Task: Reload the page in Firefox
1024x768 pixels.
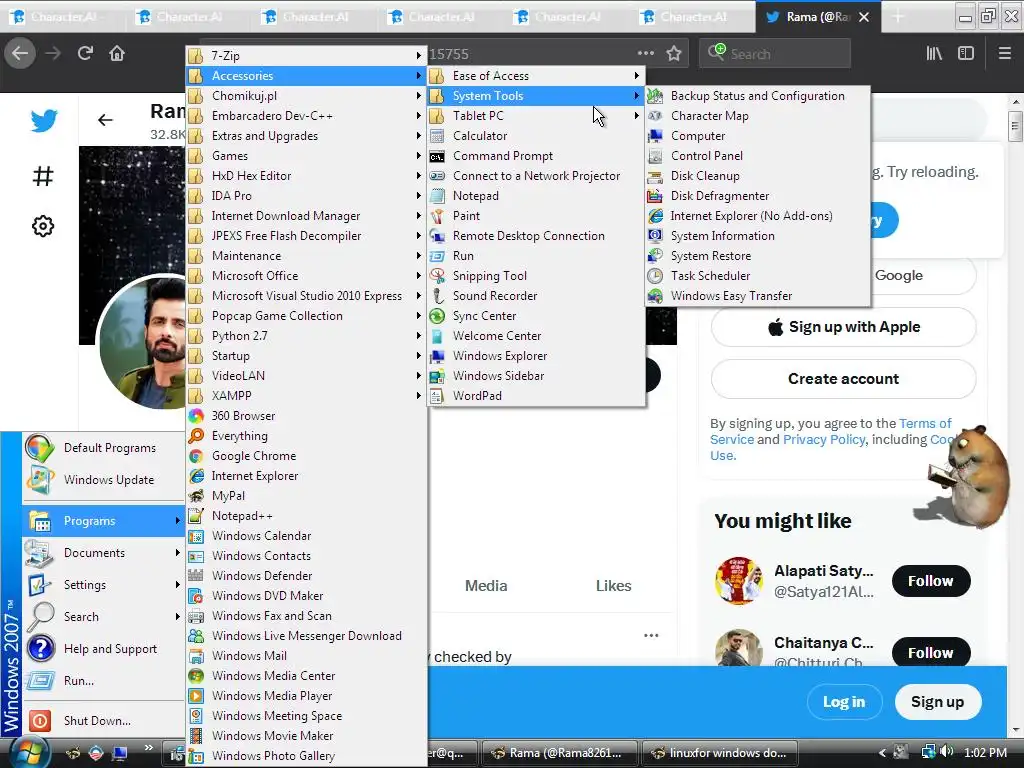Action: [x=85, y=53]
